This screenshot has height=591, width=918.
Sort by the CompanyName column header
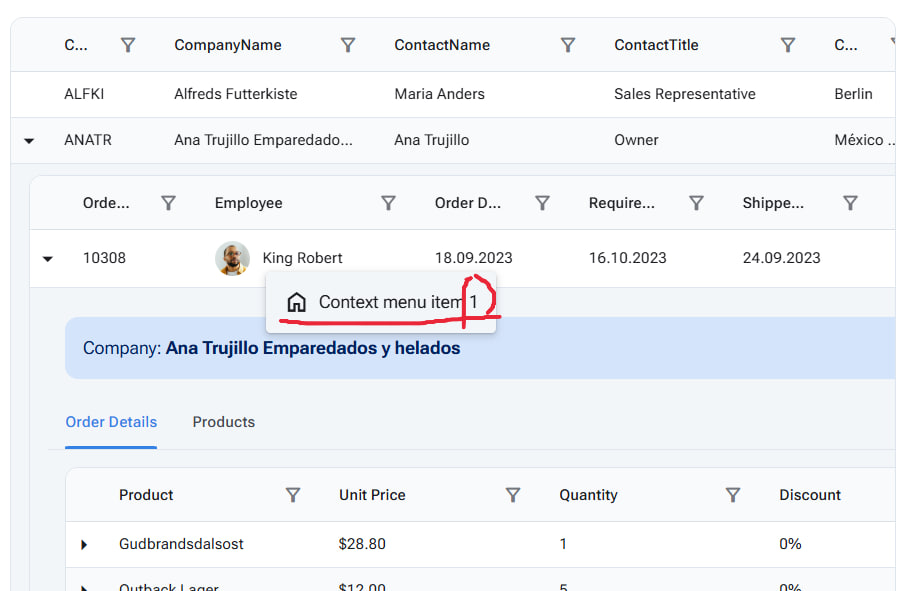(x=228, y=45)
